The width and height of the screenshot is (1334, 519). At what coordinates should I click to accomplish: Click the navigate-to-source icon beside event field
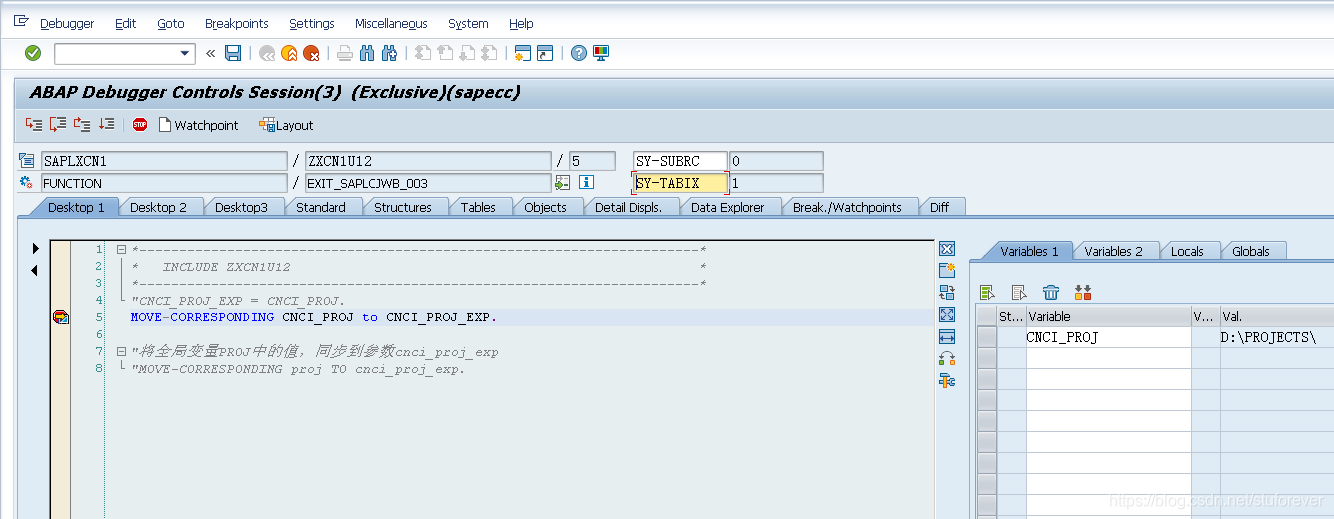coord(563,183)
